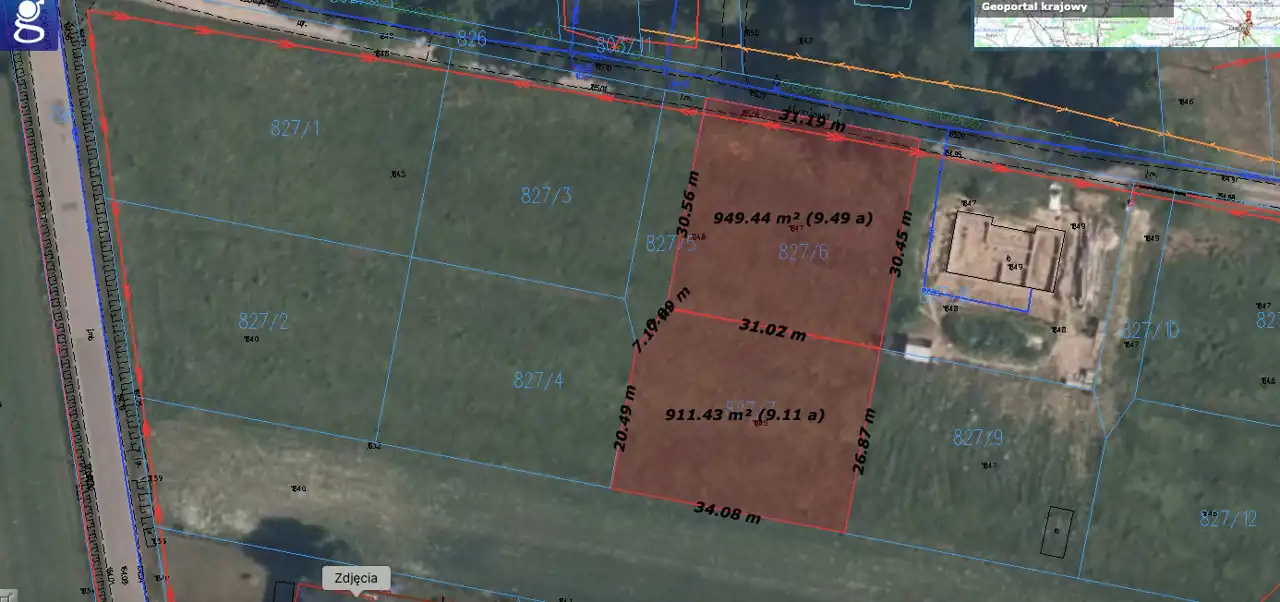Click the Zdjęcia tooltip label
1280x602 pixels.
(355, 578)
